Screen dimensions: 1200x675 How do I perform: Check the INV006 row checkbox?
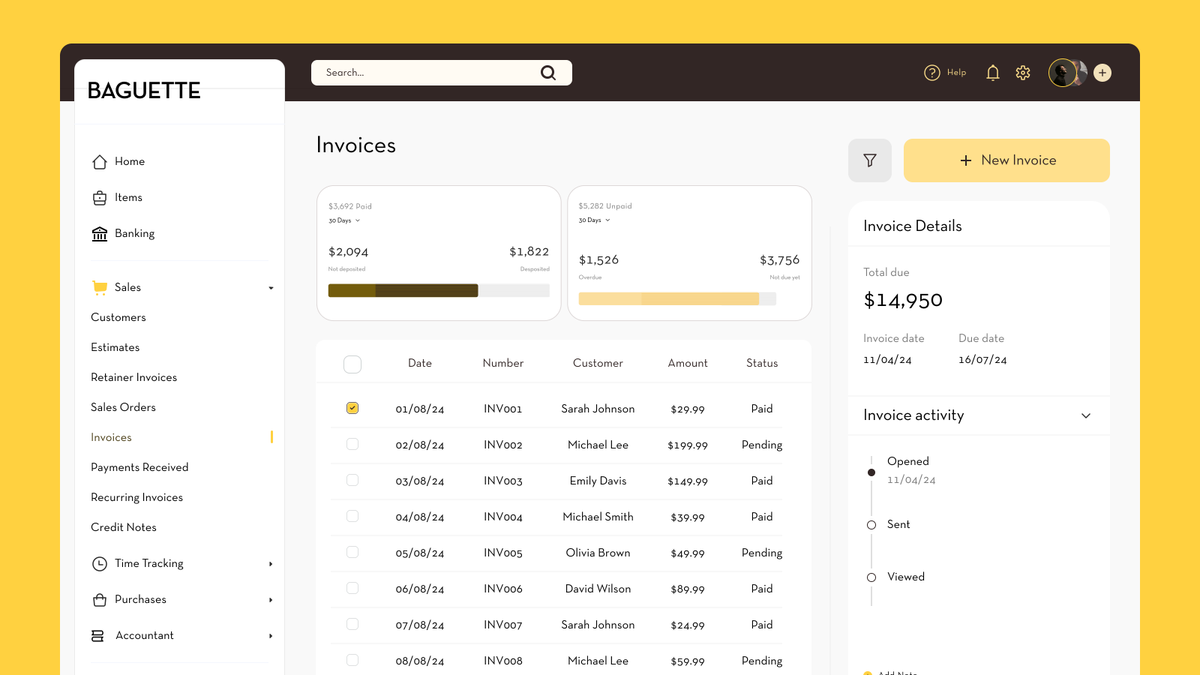[x=352, y=588]
